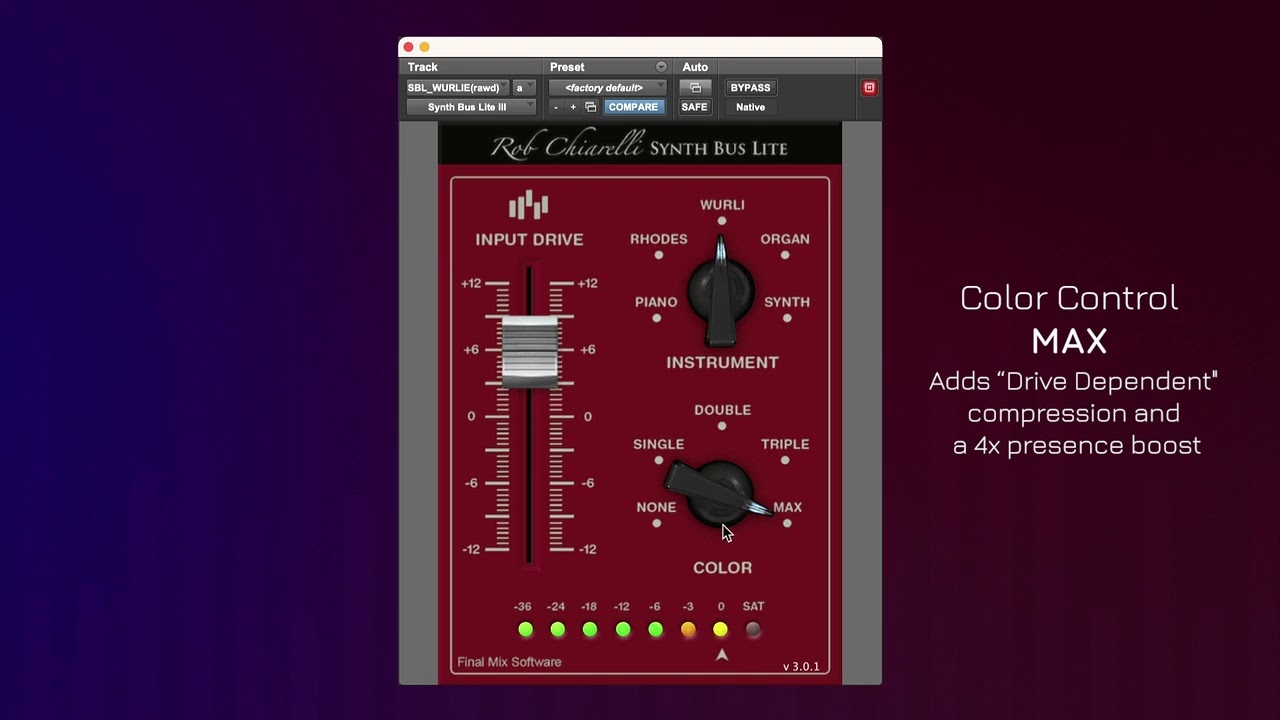The image size is (1280, 720).
Task: Open the automation enable window icon
Action: (x=695, y=88)
